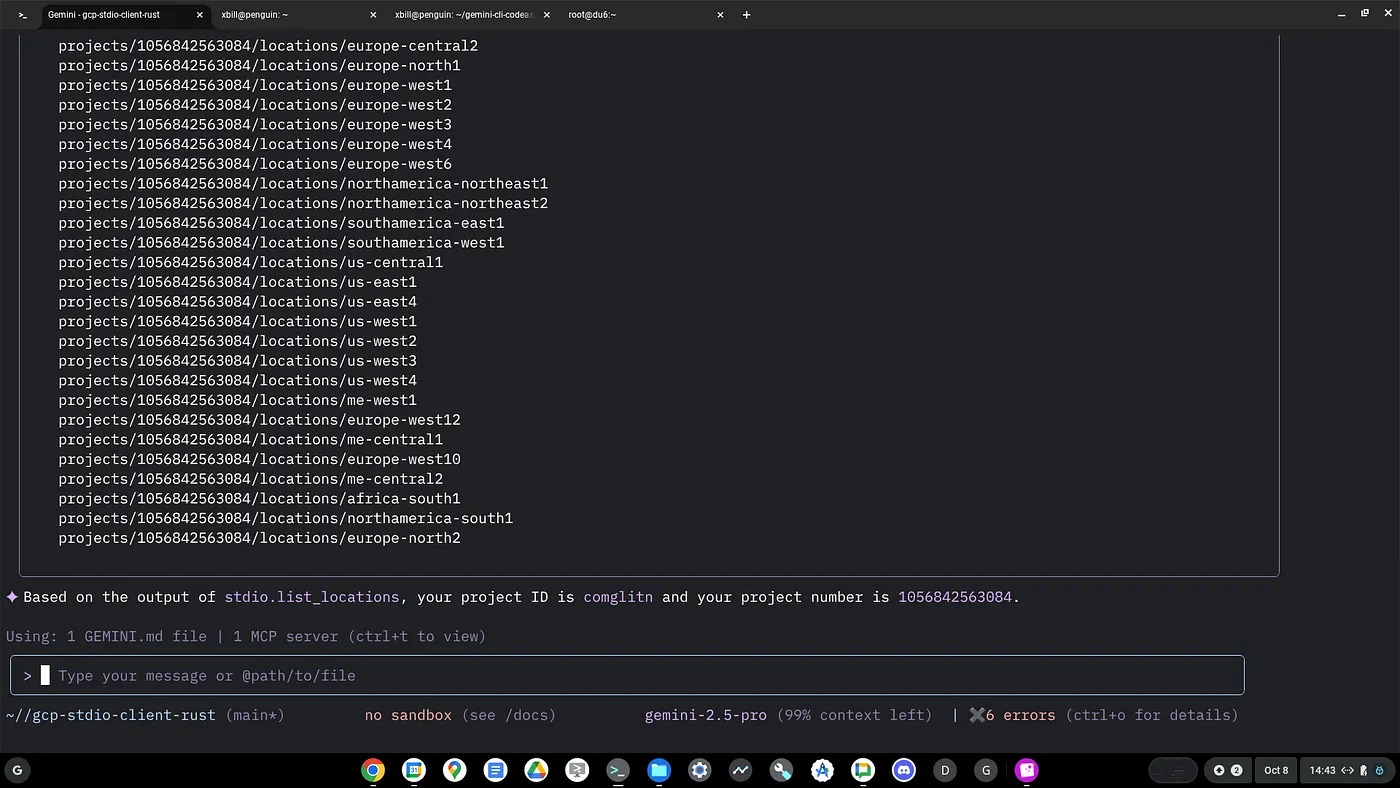Open the ChromeOS launcher button
Image resolution: width=1400 pixels, height=788 pixels.
(x=16, y=770)
